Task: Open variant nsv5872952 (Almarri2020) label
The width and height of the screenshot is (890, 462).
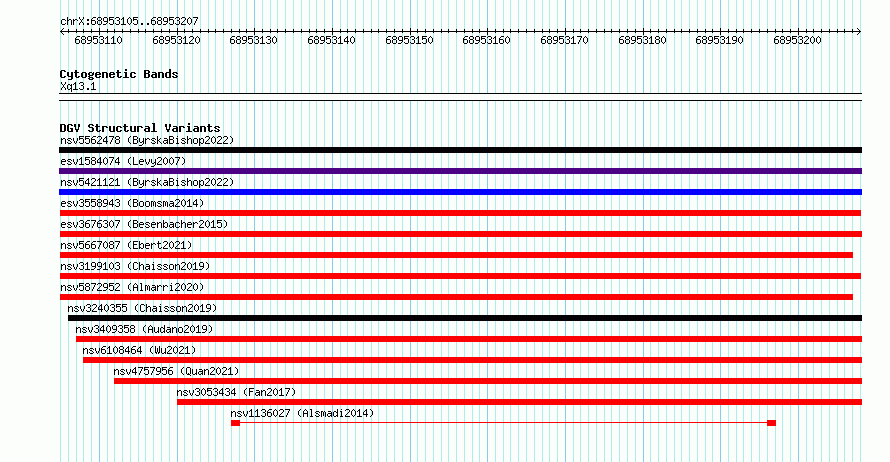Action: point(132,287)
